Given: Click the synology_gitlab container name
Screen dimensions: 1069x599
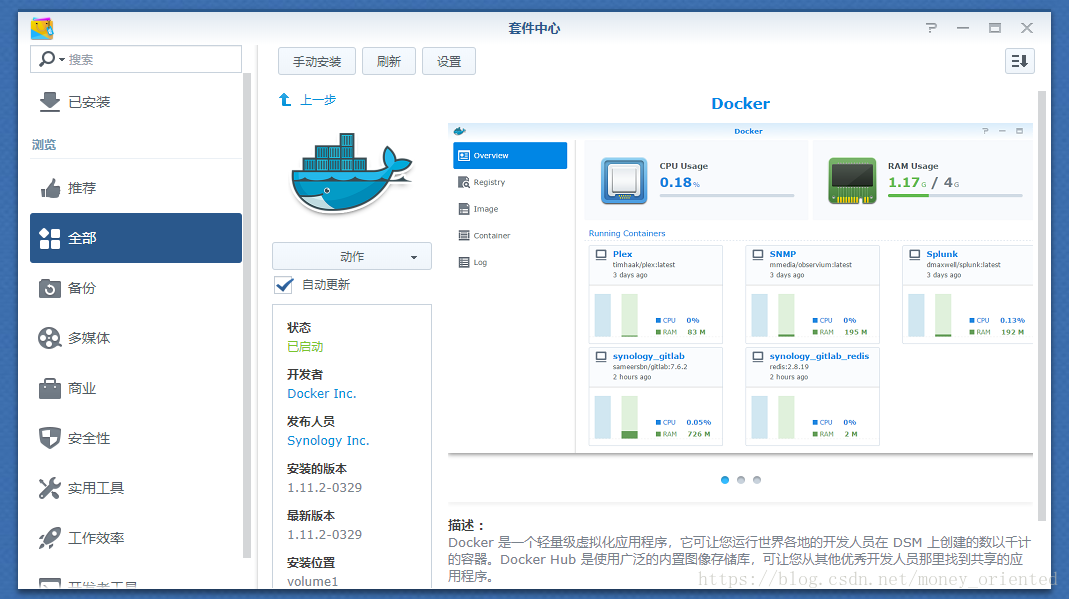Looking at the screenshot, I should 648,356.
